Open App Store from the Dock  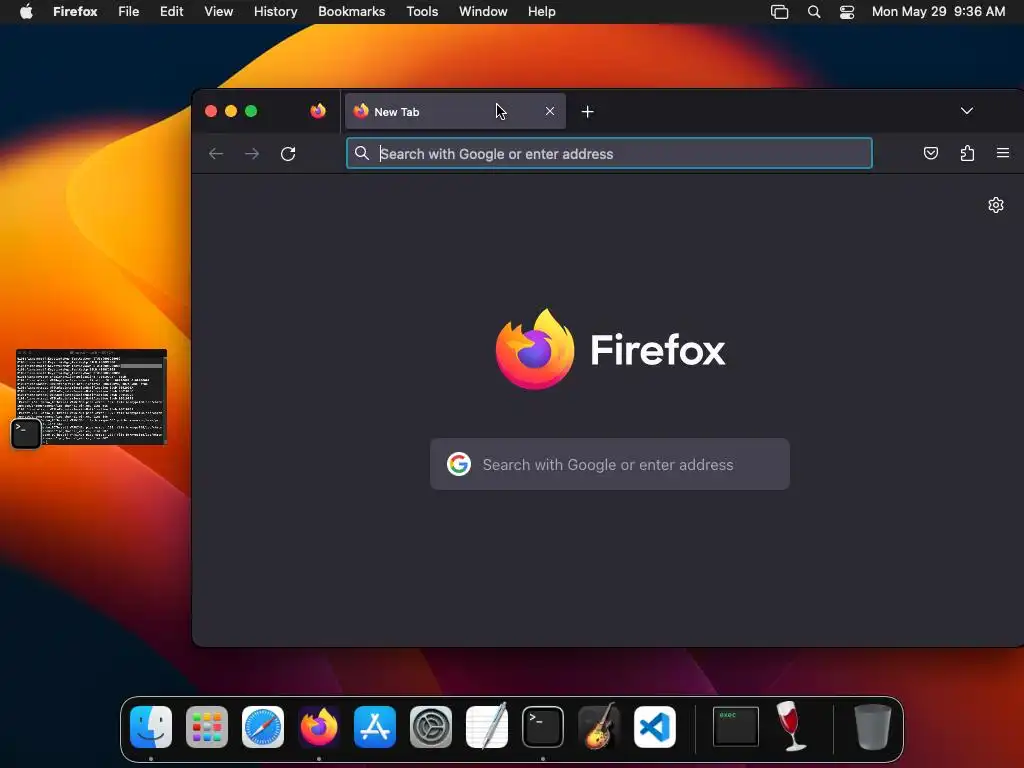375,727
